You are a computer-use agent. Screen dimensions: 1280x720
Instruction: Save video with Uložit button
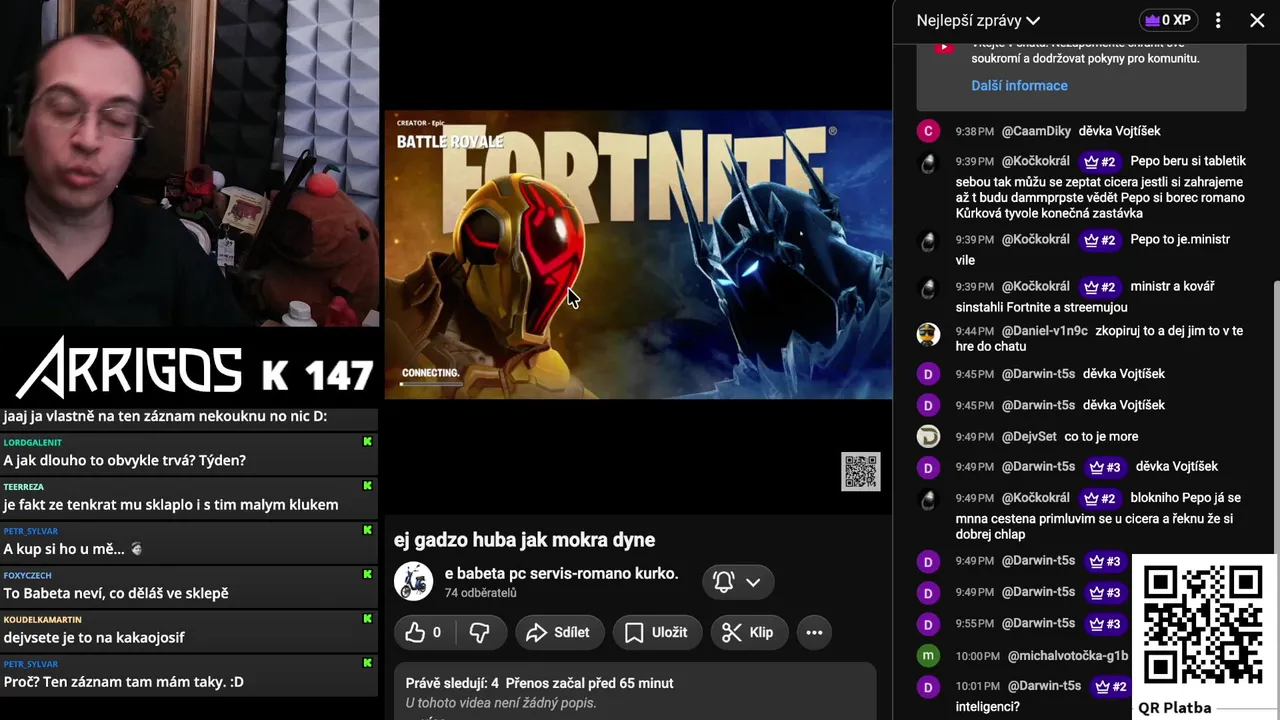[x=656, y=632]
